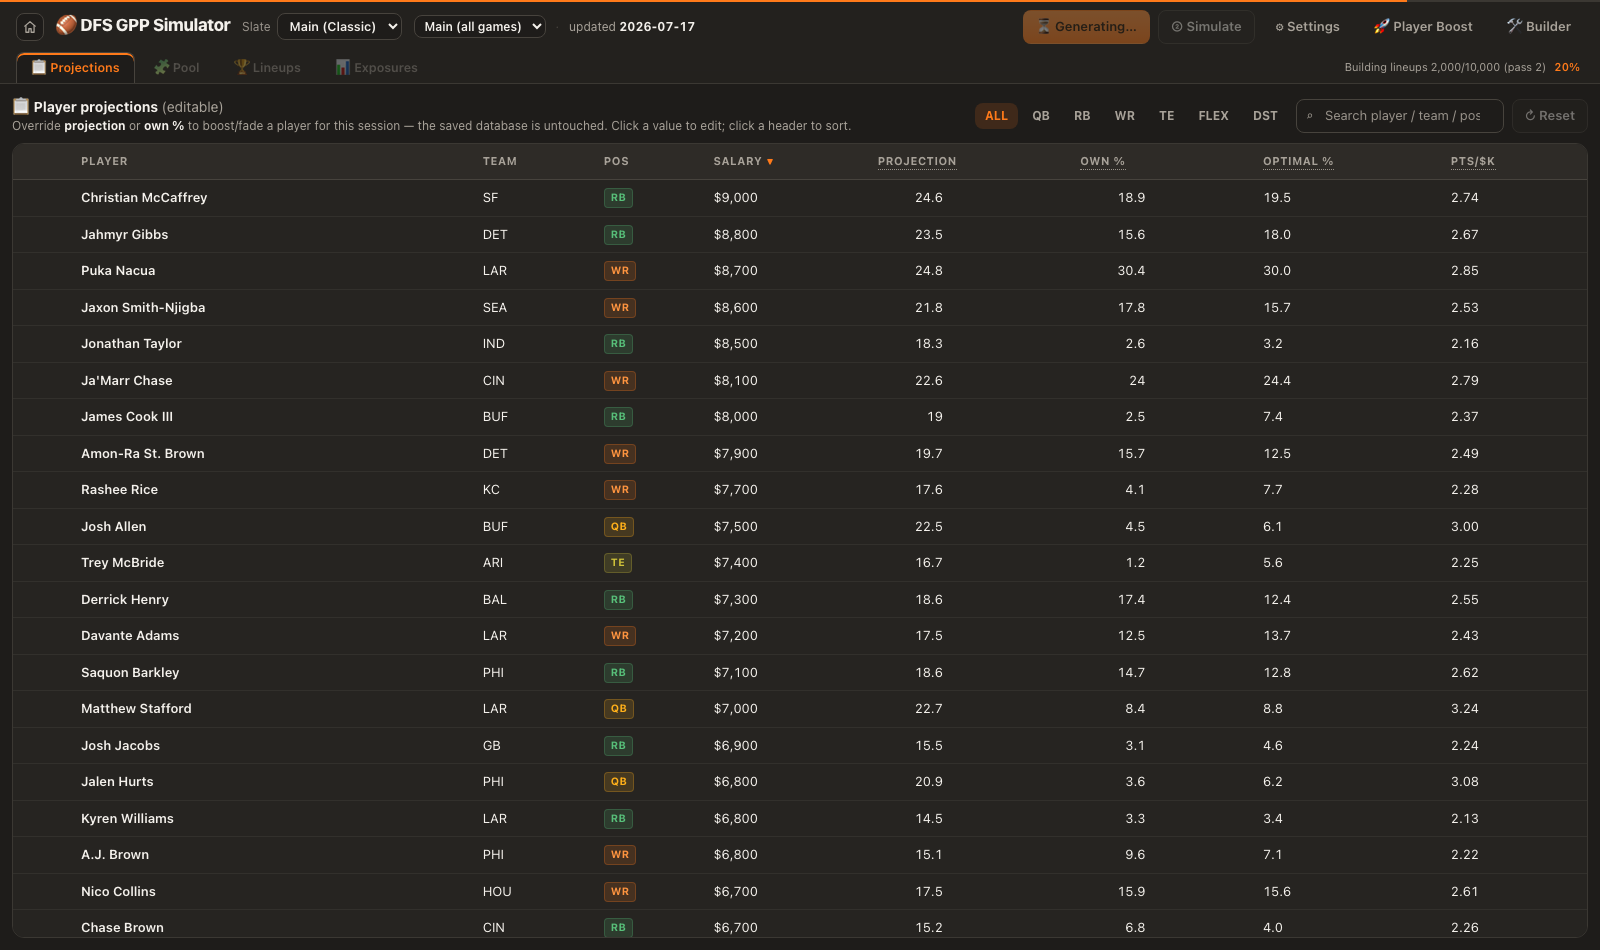Edit Ja'Marr Chase projection 22.6
The width and height of the screenshot is (1600, 950).
coord(929,381)
